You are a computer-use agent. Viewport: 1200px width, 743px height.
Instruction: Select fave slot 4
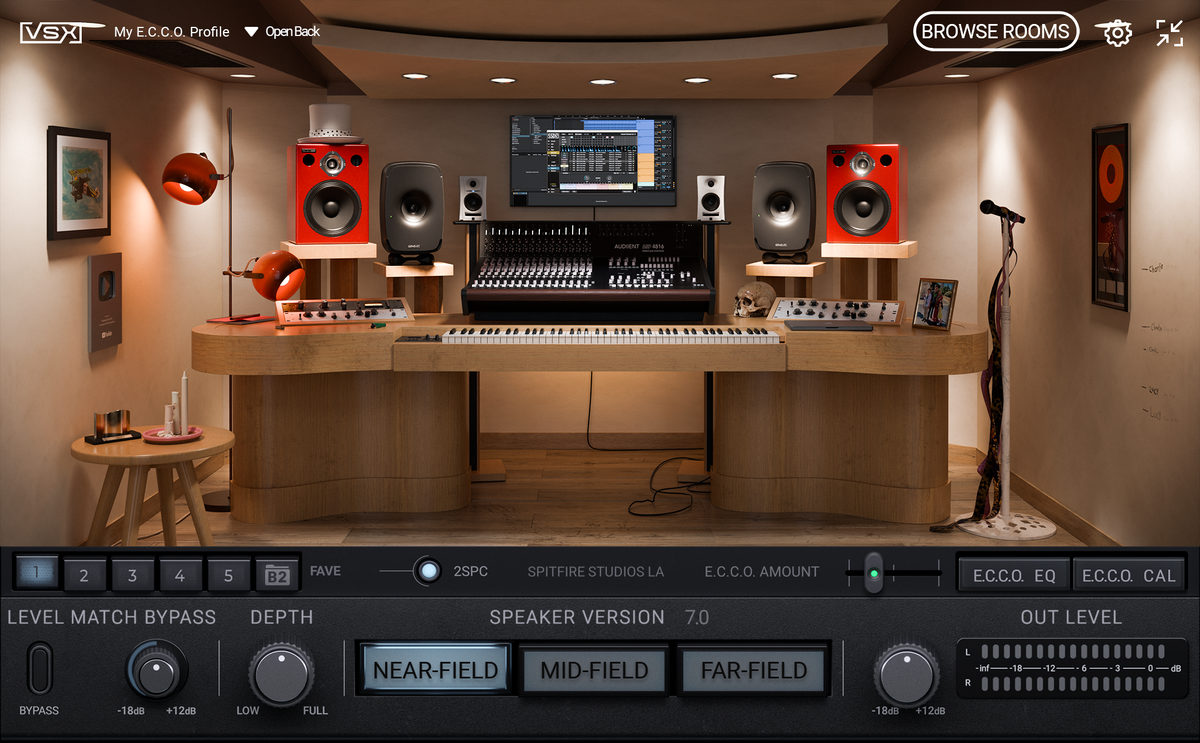coord(180,574)
